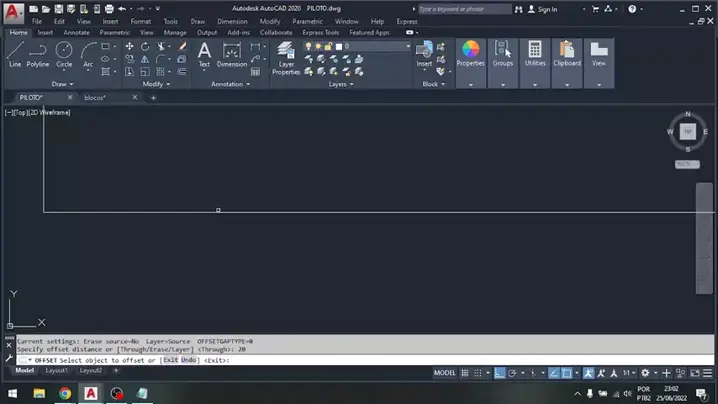This screenshot has width=718, height=404.
Task: Select the Polyline tool
Action: (x=38, y=54)
